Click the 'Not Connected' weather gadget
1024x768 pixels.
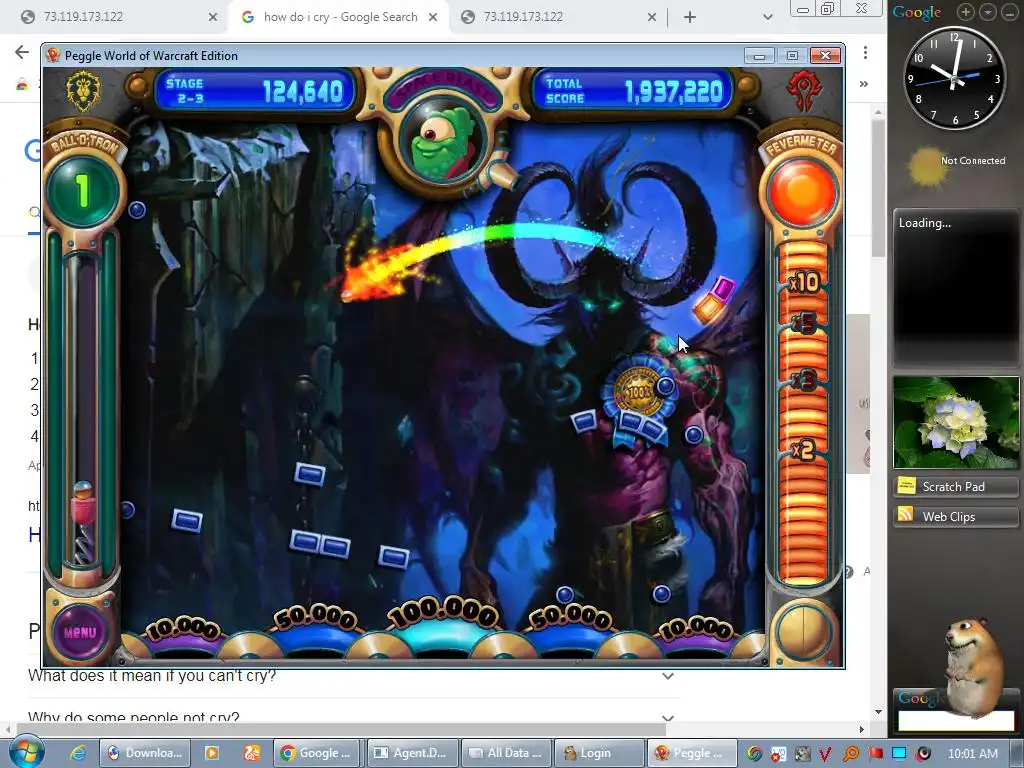tap(955, 167)
